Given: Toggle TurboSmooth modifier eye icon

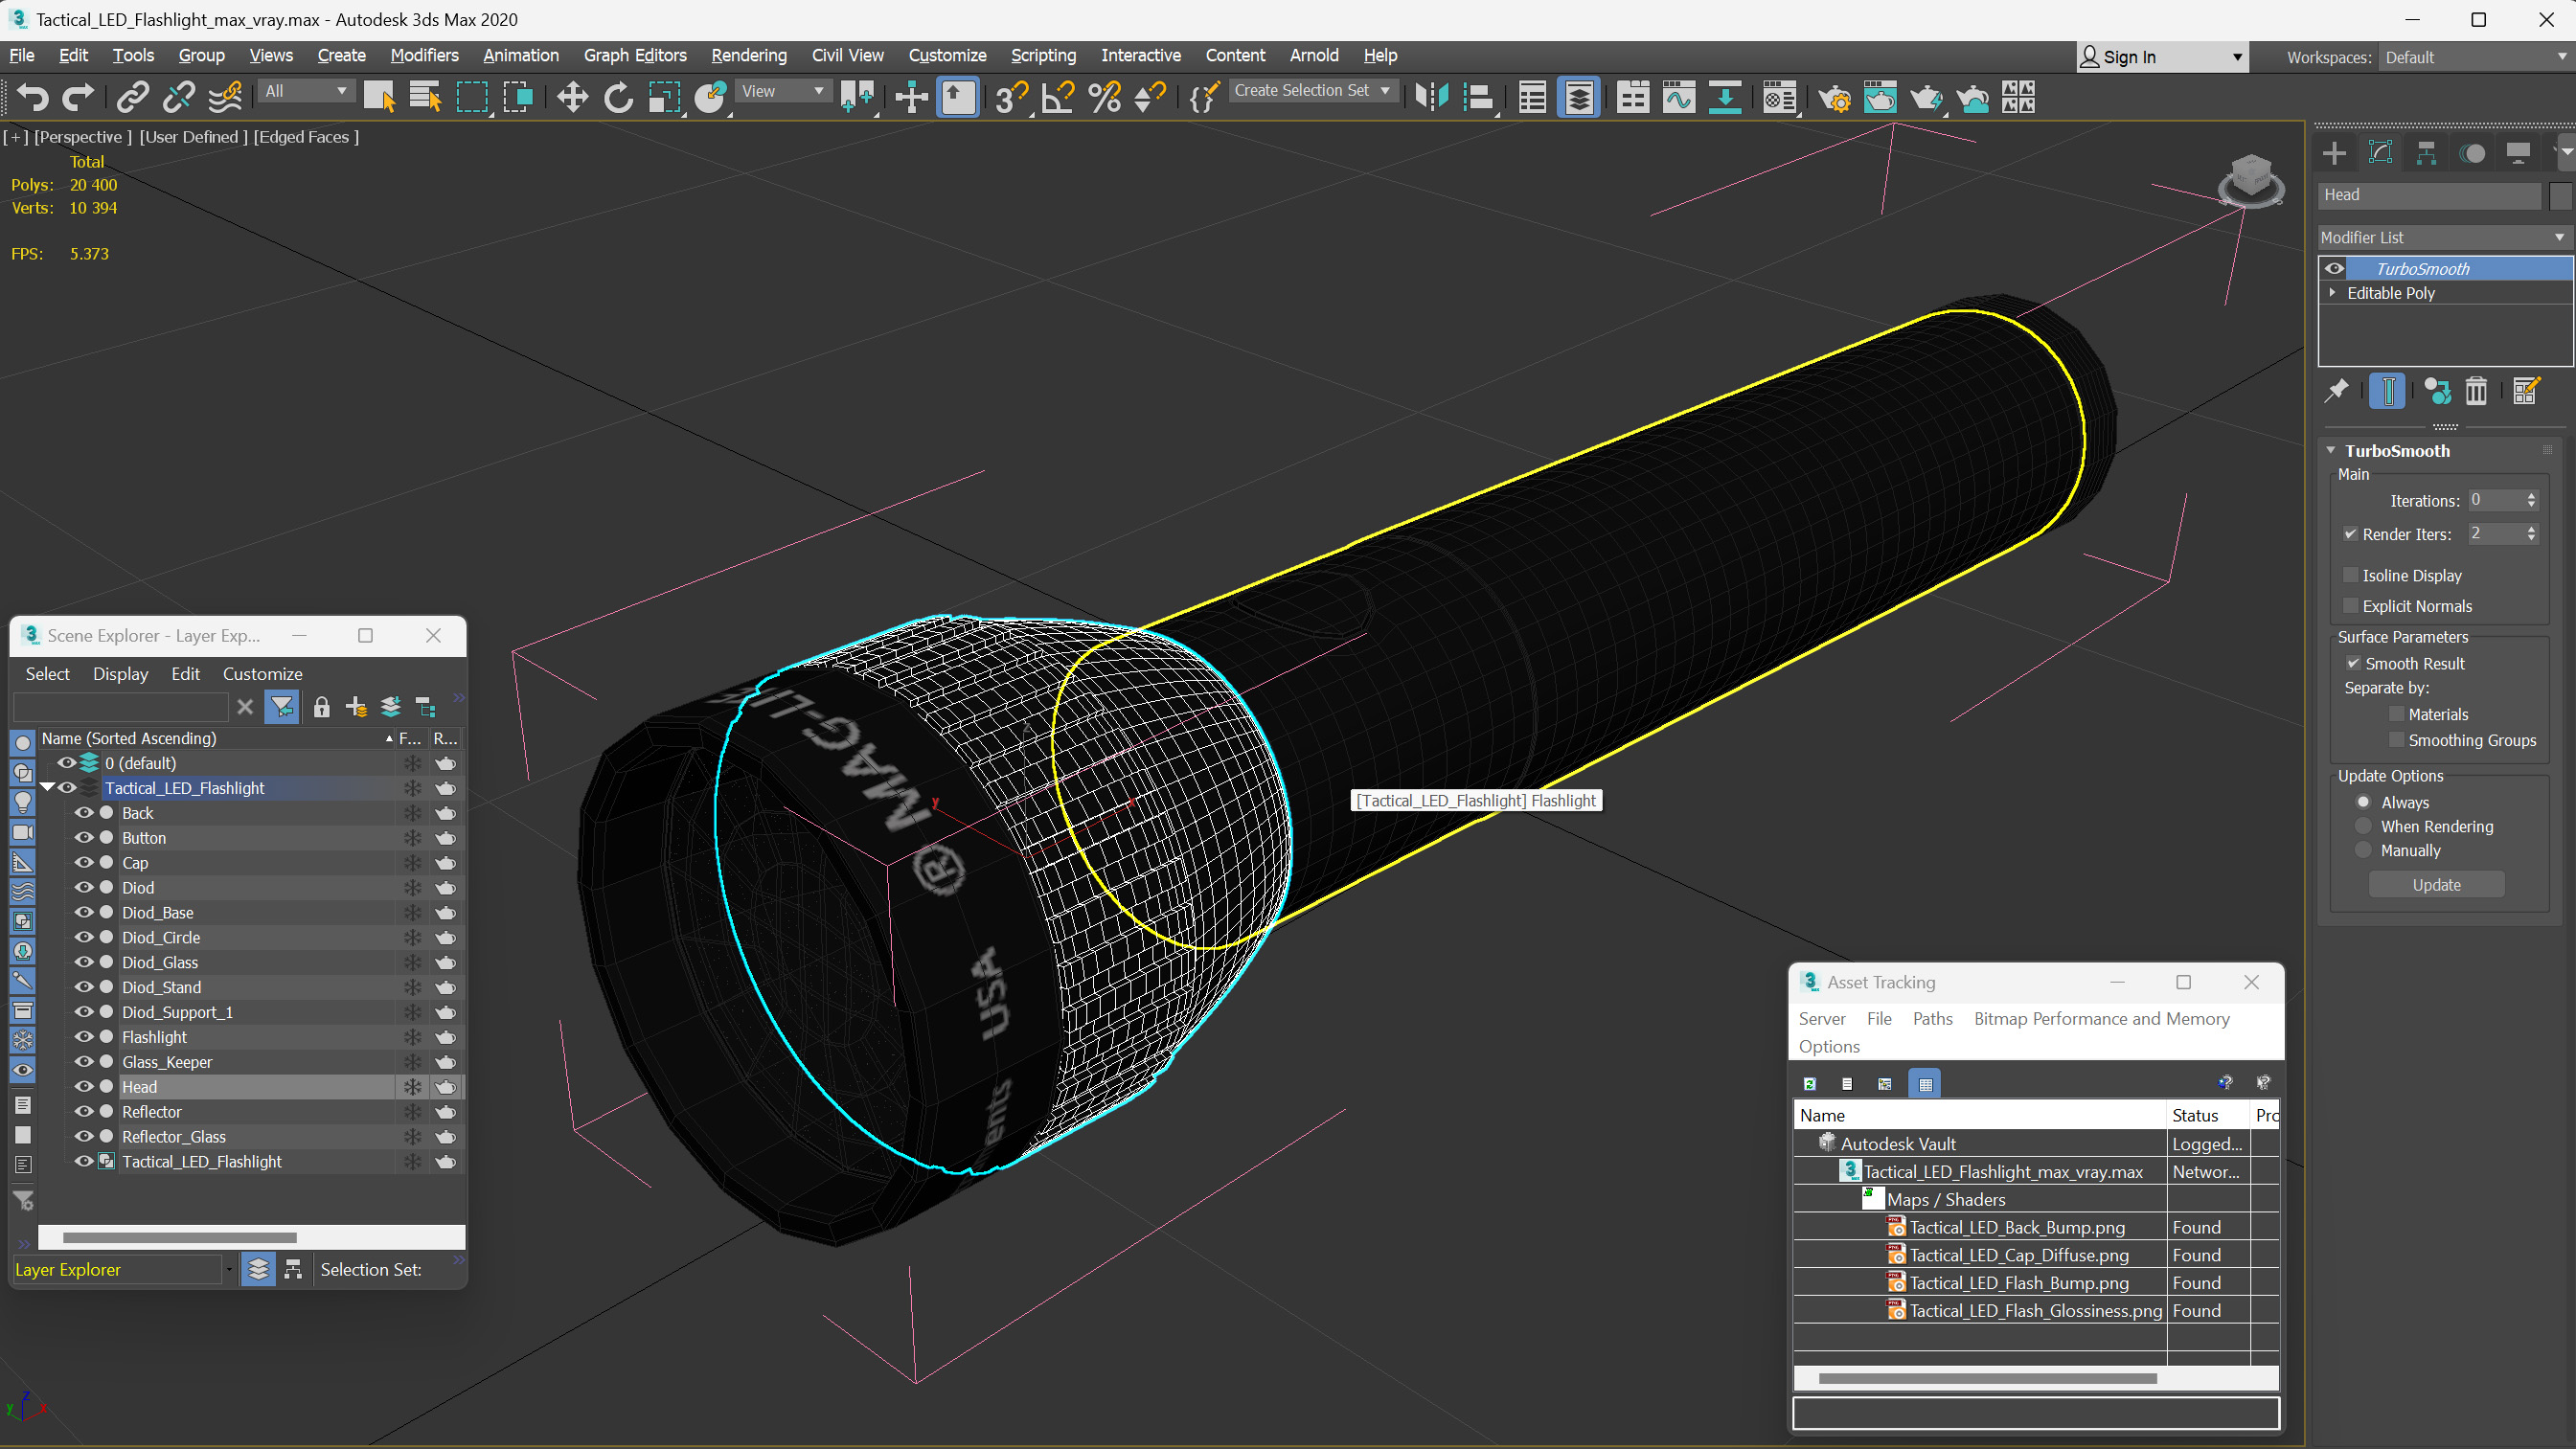Looking at the screenshot, I should (2334, 268).
